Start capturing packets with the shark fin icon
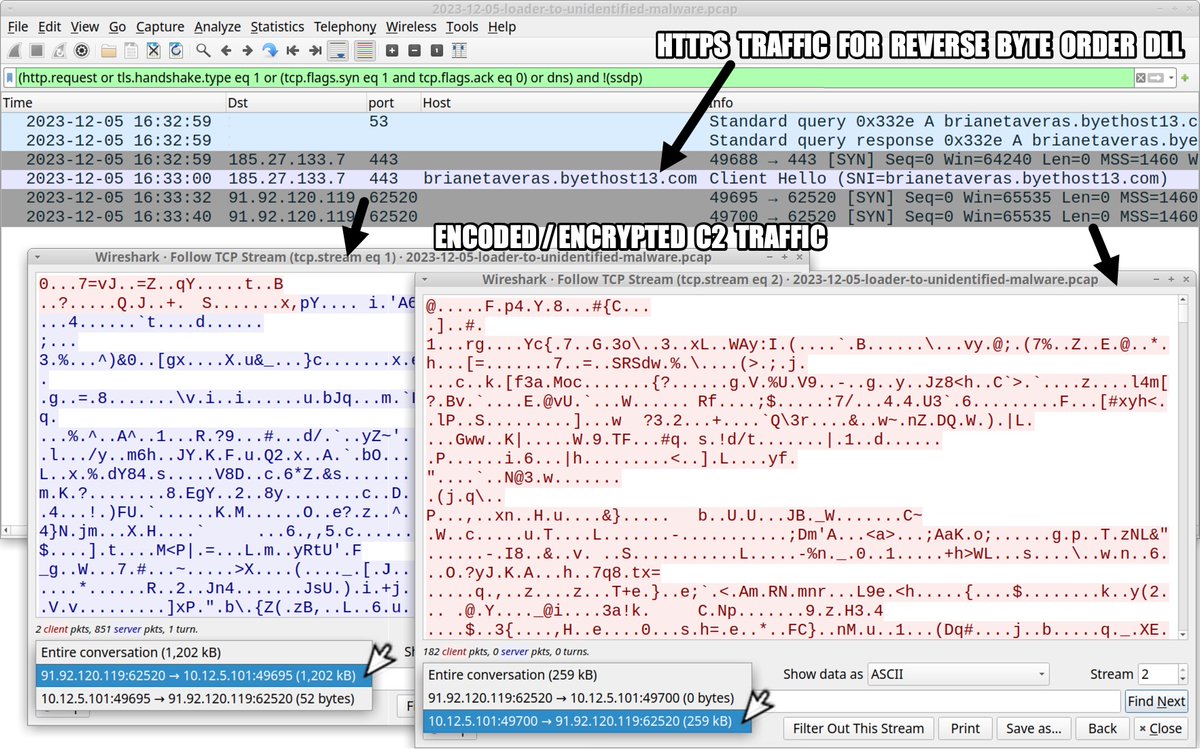 (15, 50)
